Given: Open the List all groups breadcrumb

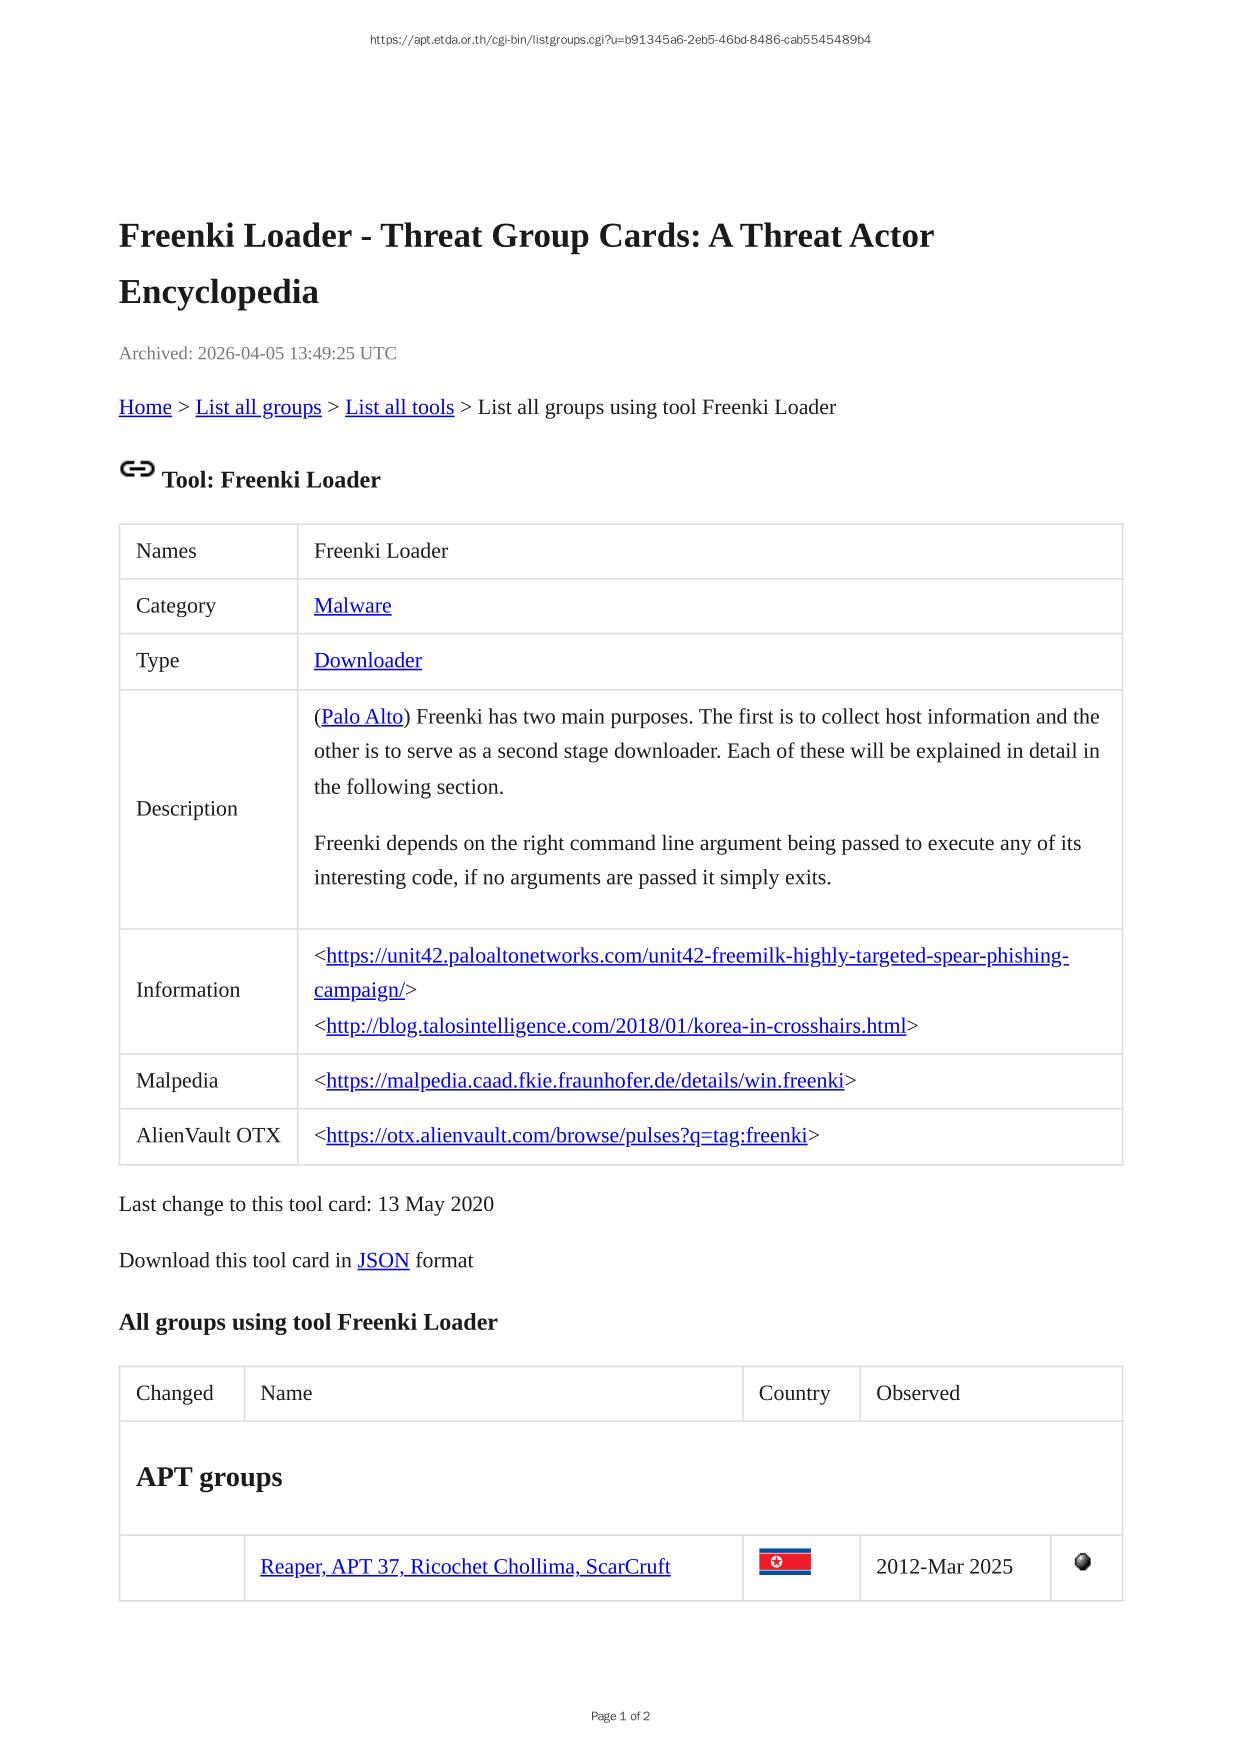Looking at the screenshot, I should 258,407.
